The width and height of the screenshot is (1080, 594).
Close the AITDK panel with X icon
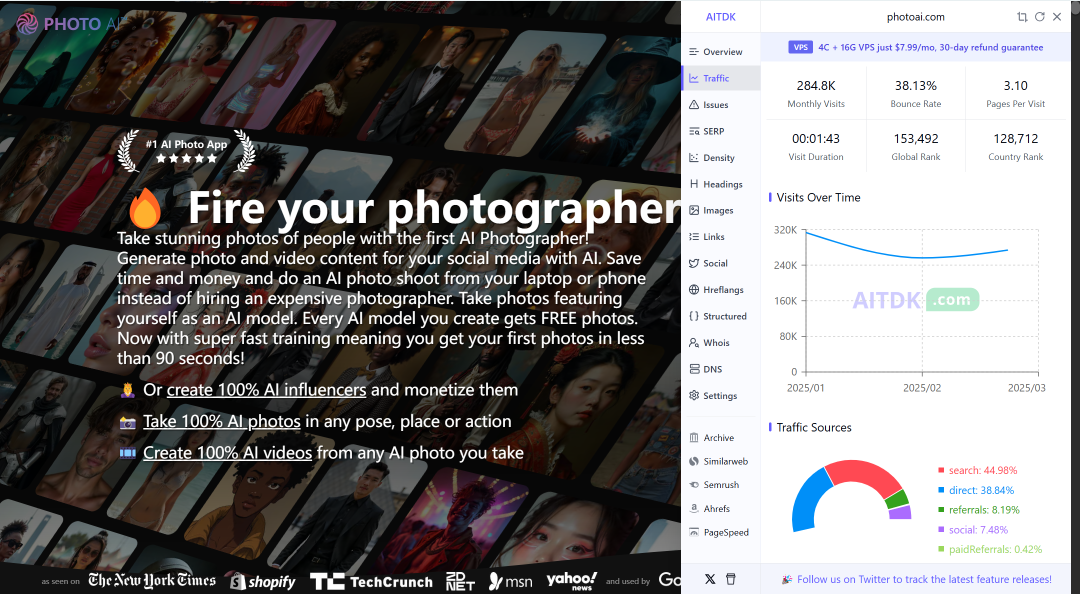pyautogui.click(x=1057, y=17)
